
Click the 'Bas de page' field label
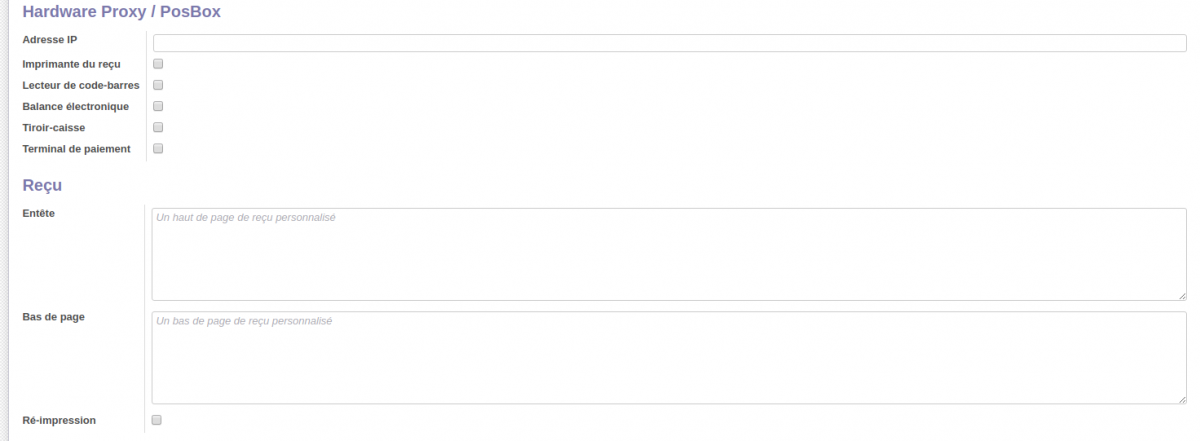point(53,317)
